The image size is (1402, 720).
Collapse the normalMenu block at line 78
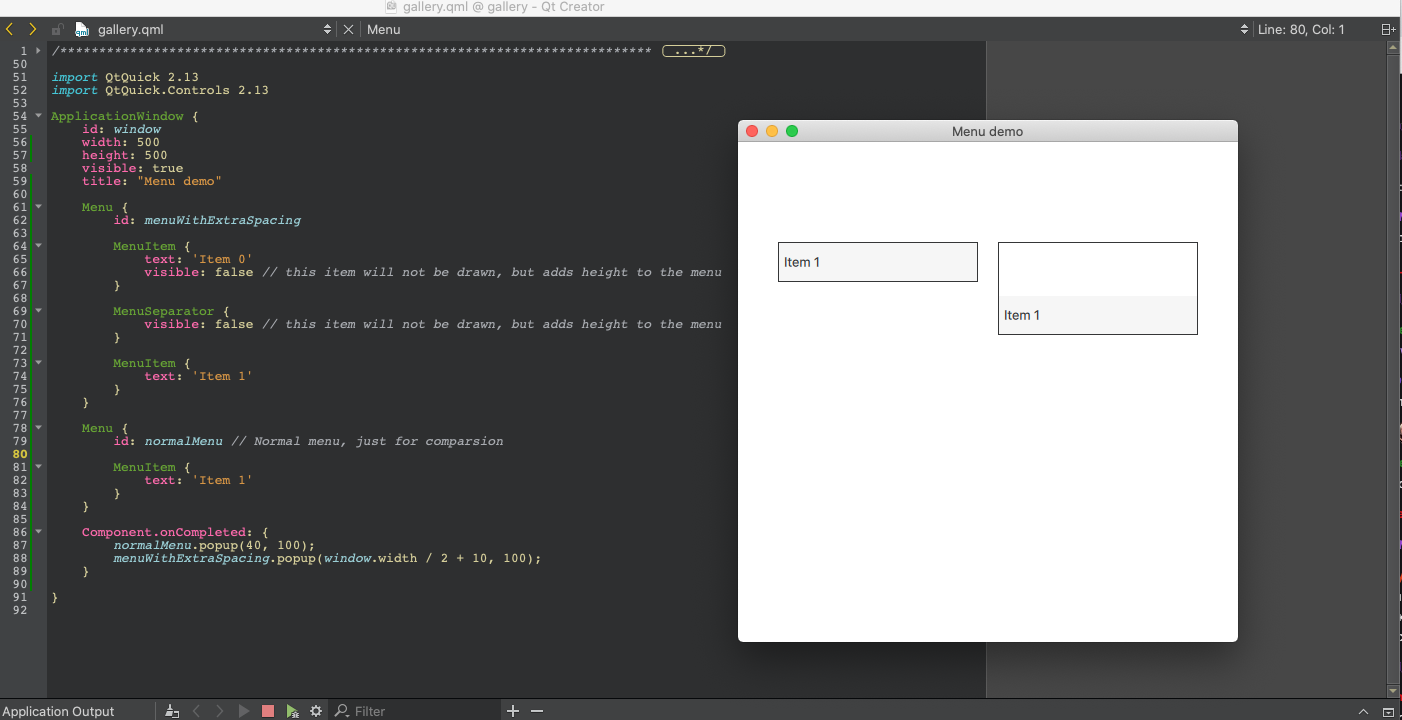point(39,428)
